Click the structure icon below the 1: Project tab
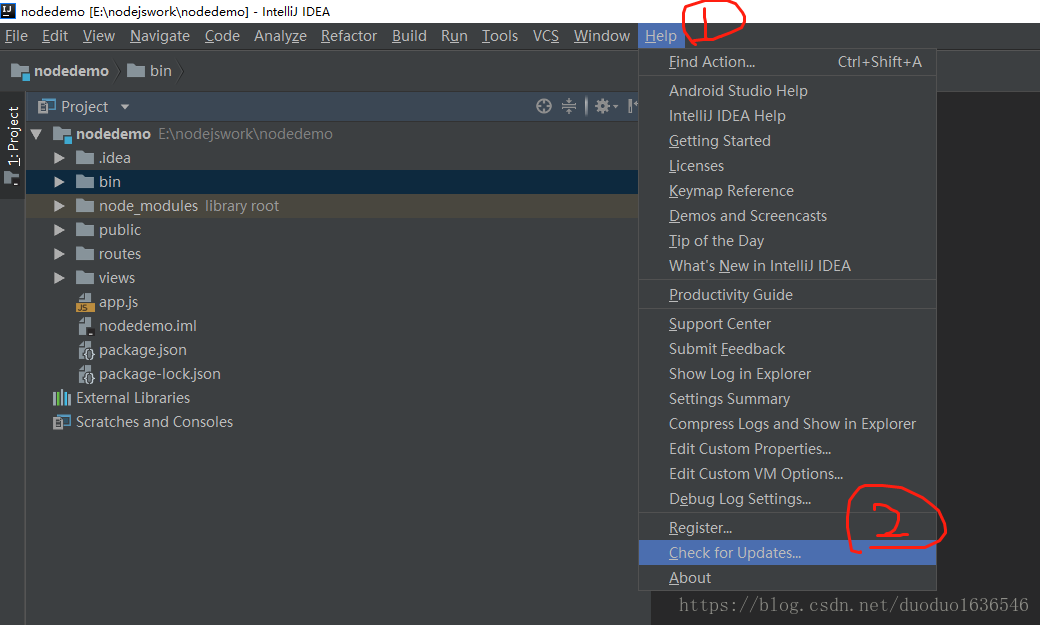 [x=11, y=178]
